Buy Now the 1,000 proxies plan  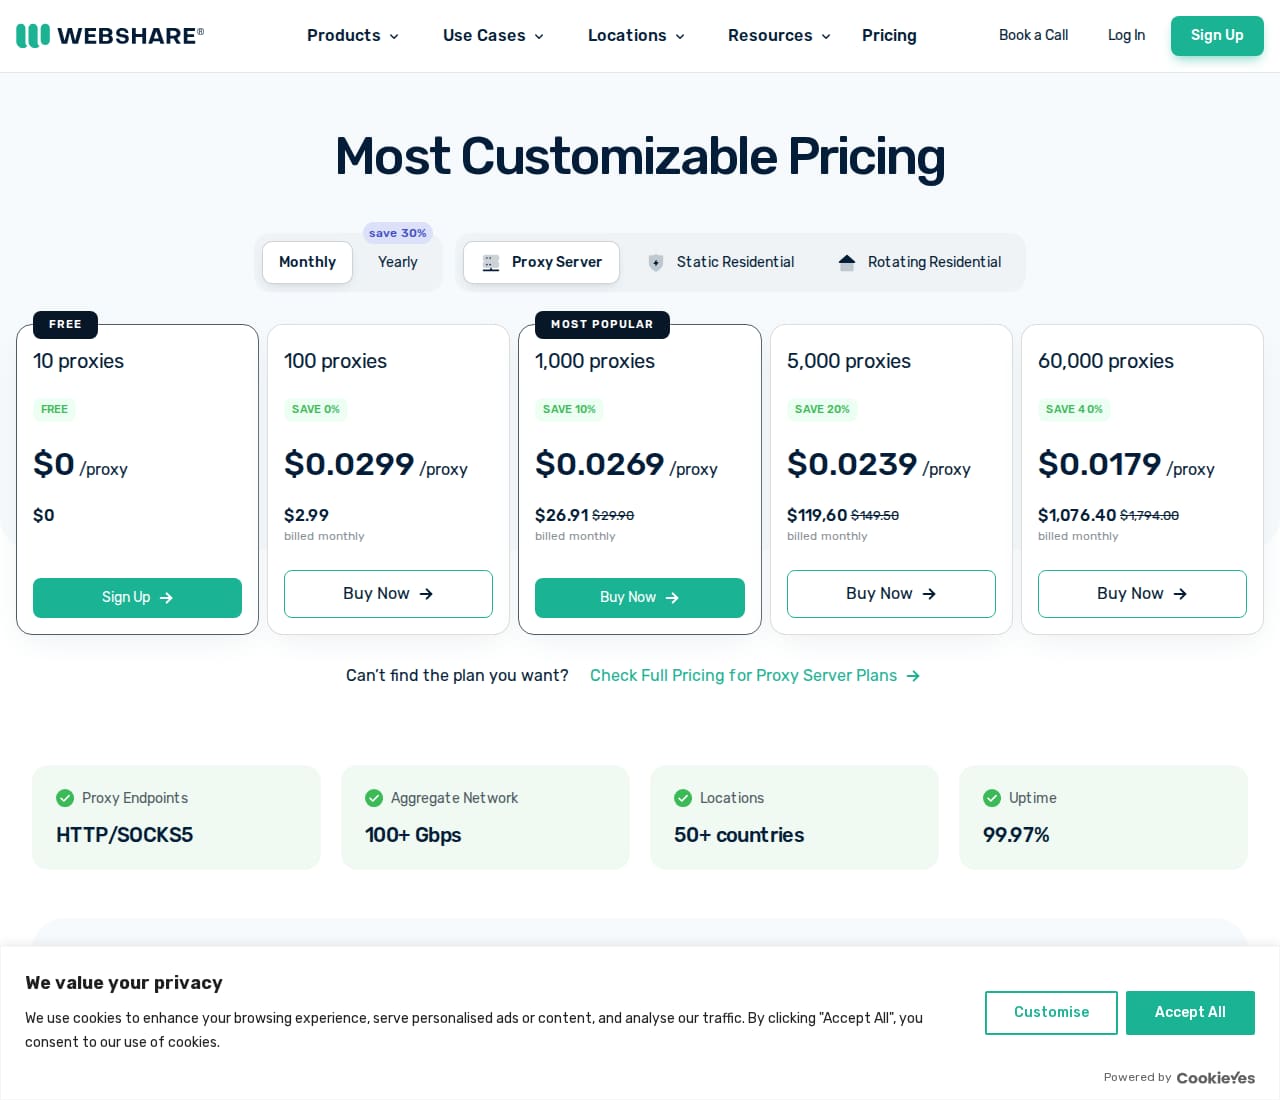(640, 598)
